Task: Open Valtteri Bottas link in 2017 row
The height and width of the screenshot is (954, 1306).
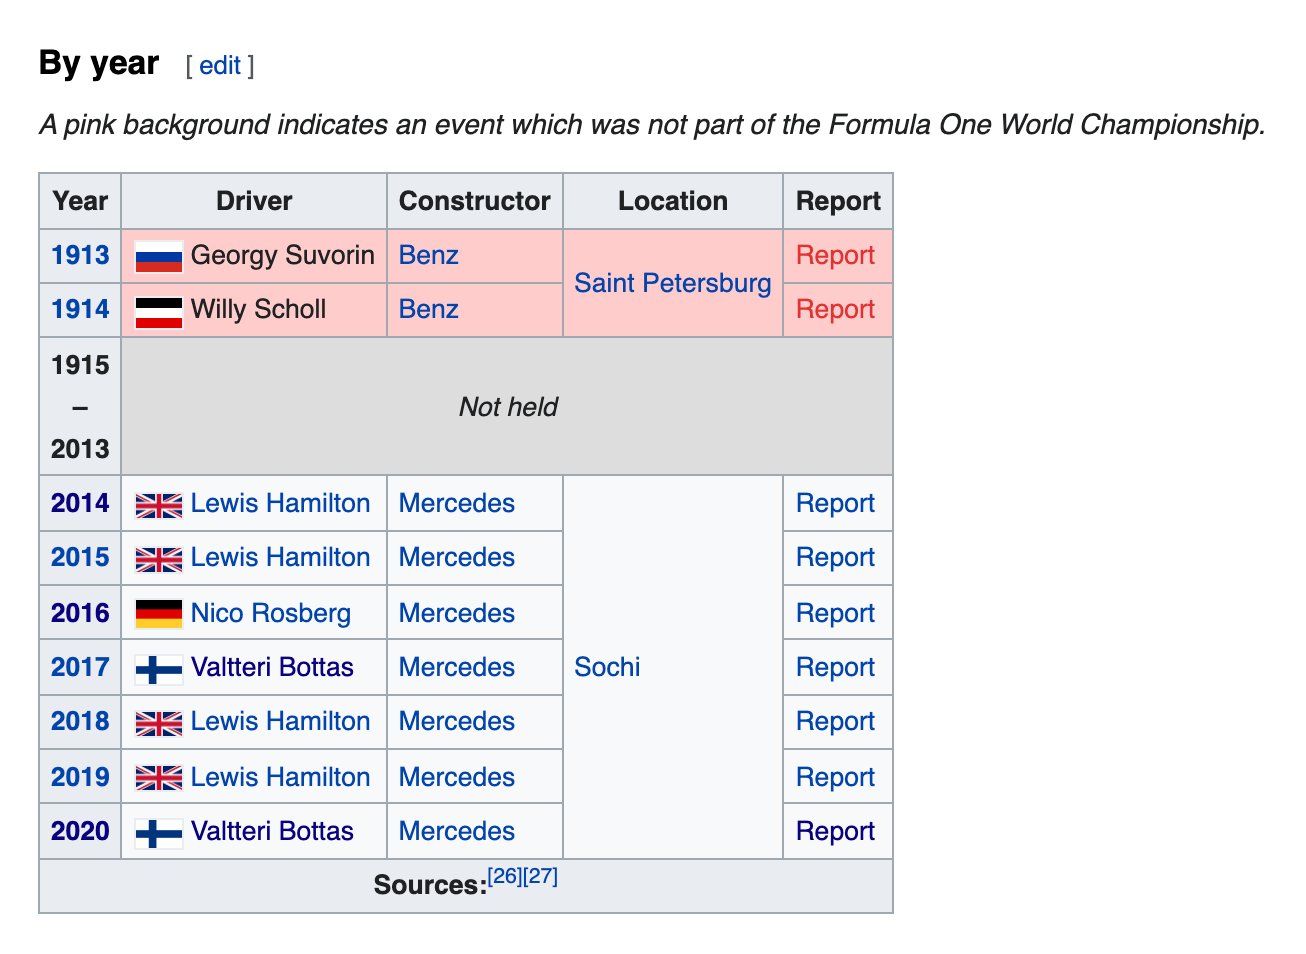Action: pyautogui.click(x=272, y=667)
